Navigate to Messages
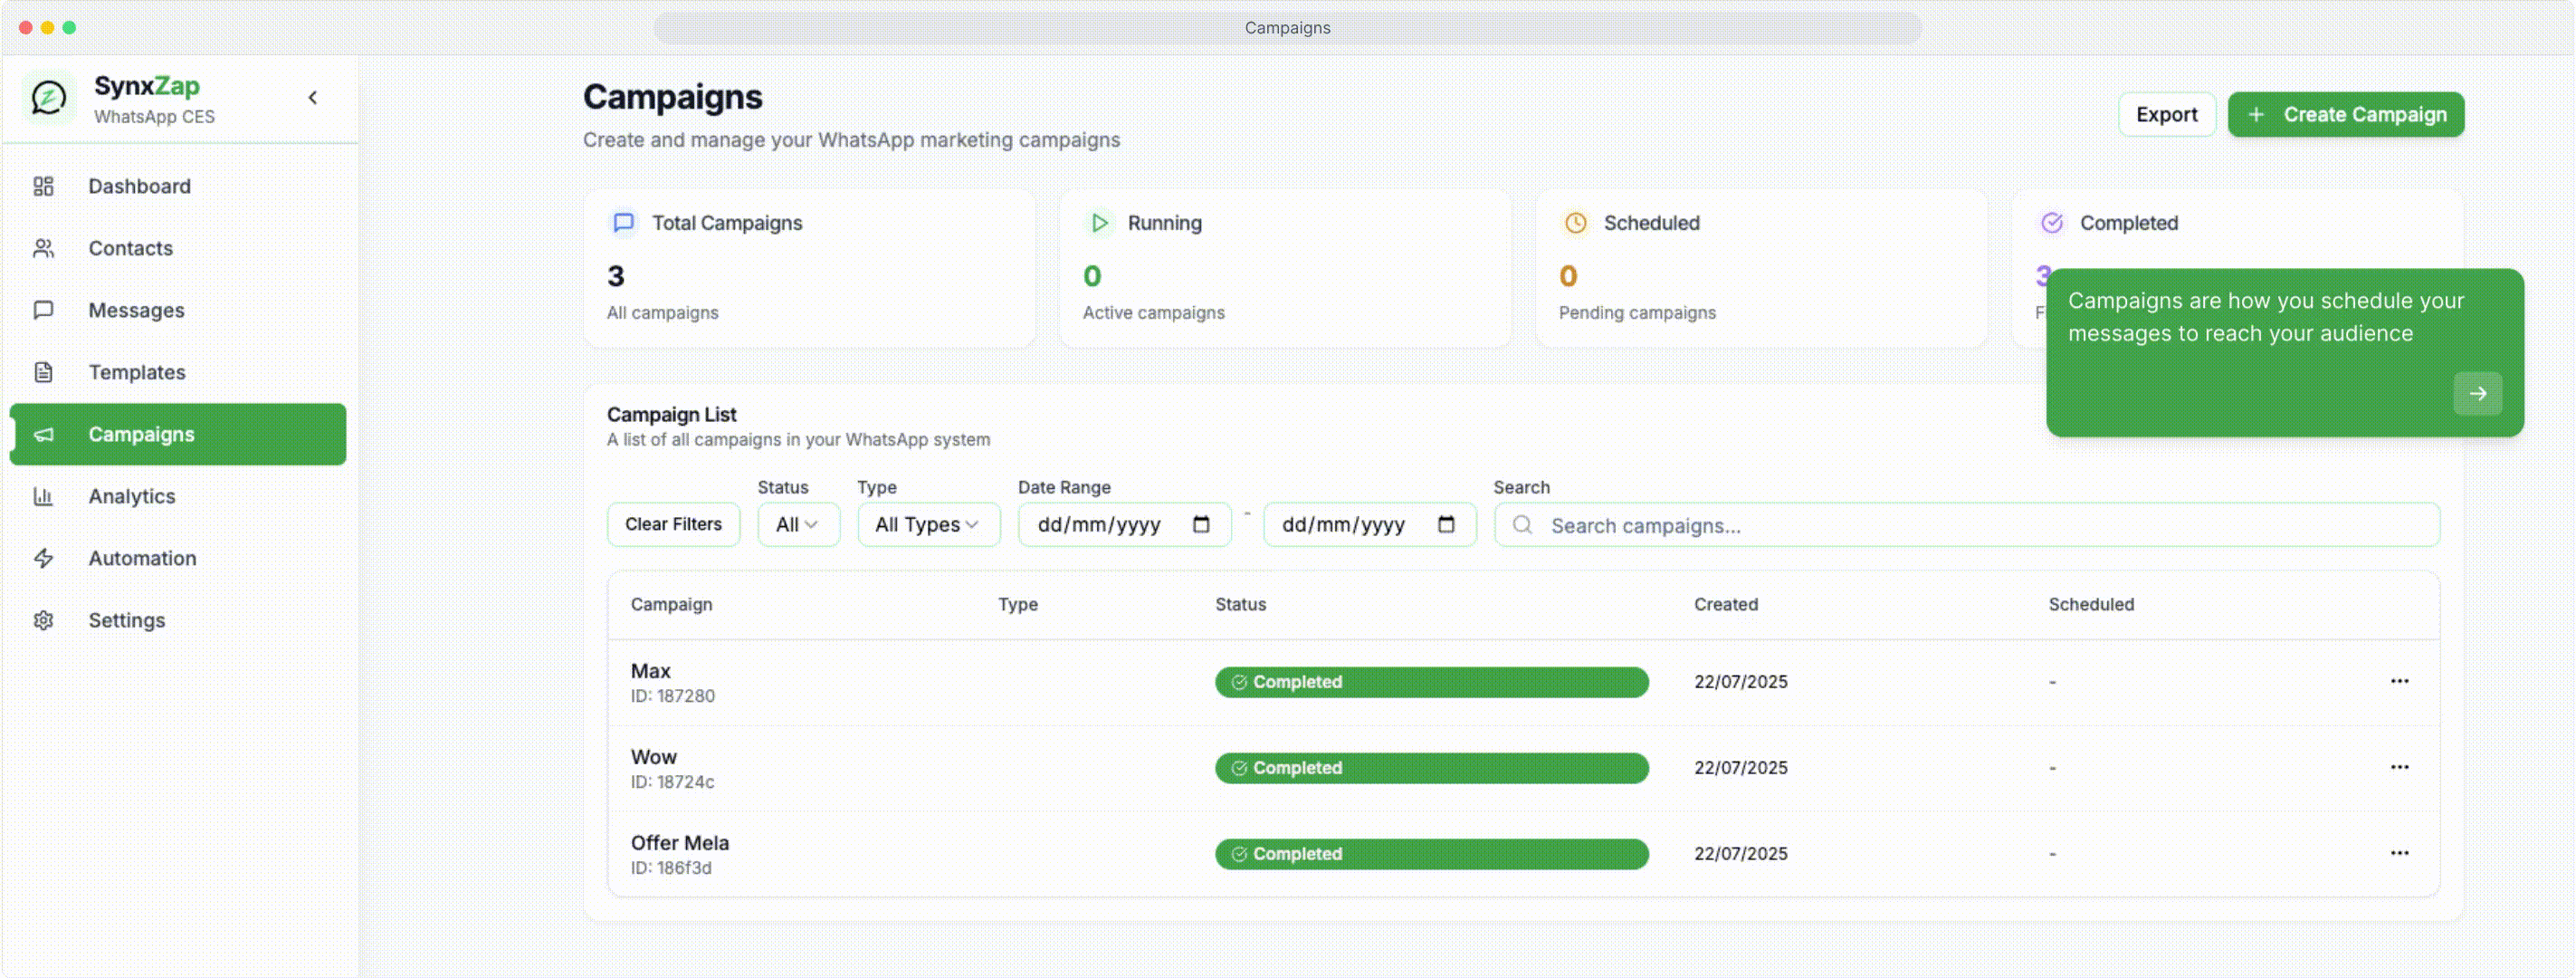The width and height of the screenshot is (2576, 978). pyautogui.click(x=178, y=310)
